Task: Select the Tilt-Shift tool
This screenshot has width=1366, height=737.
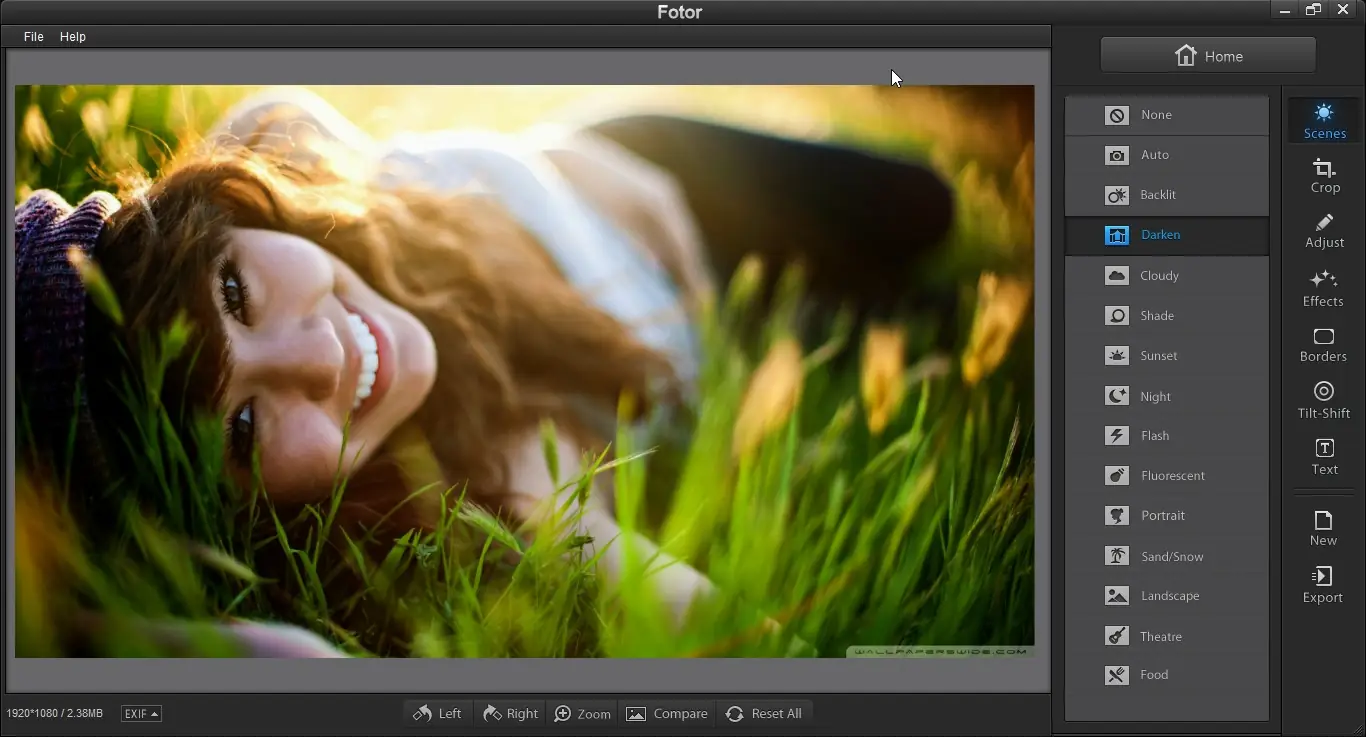Action: pos(1323,400)
